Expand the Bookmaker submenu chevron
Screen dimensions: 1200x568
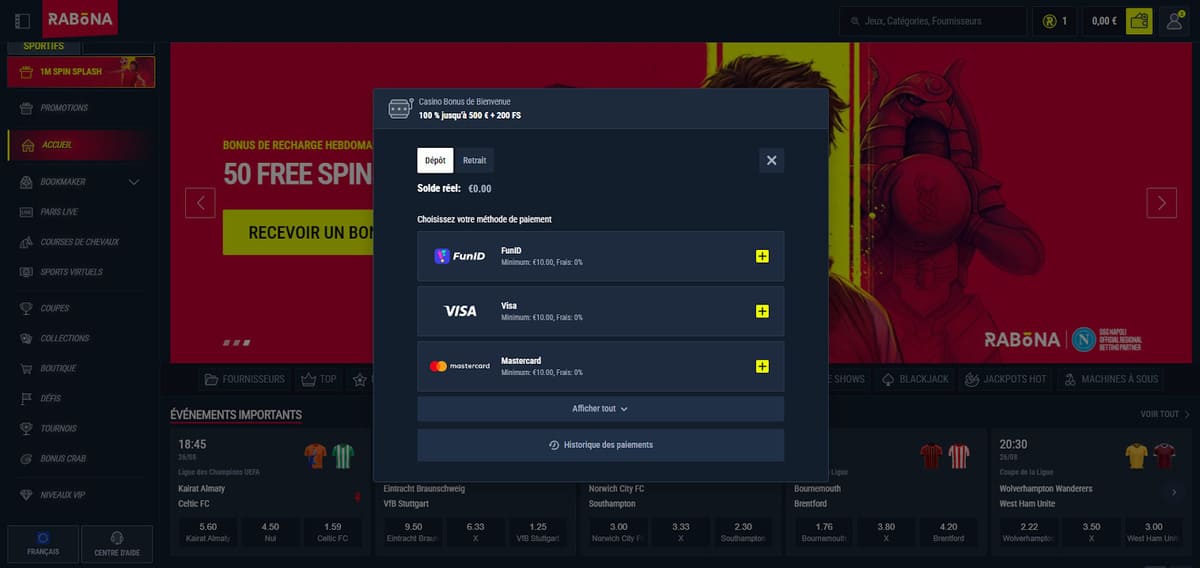pyautogui.click(x=134, y=182)
